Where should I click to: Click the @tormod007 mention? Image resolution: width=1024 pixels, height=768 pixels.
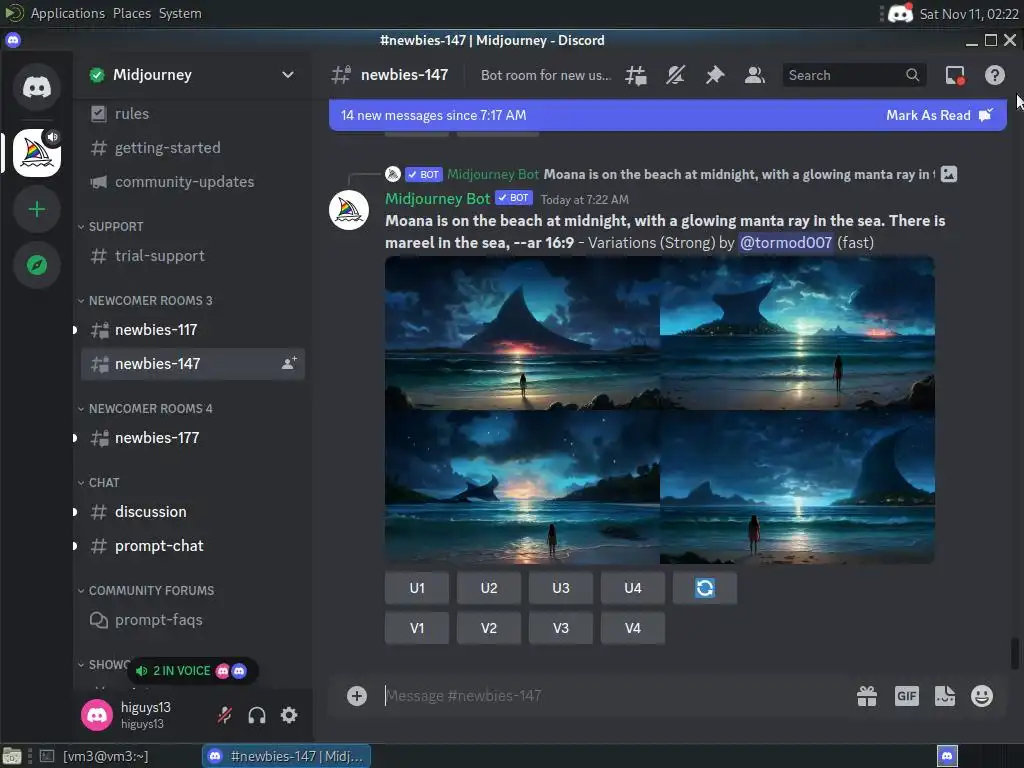[x=786, y=242]
